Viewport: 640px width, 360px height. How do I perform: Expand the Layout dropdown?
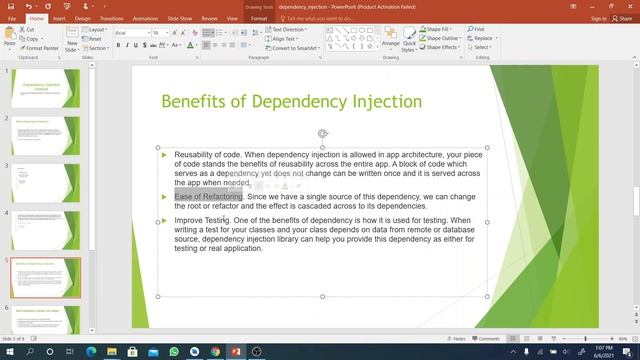tap(95, 30)
